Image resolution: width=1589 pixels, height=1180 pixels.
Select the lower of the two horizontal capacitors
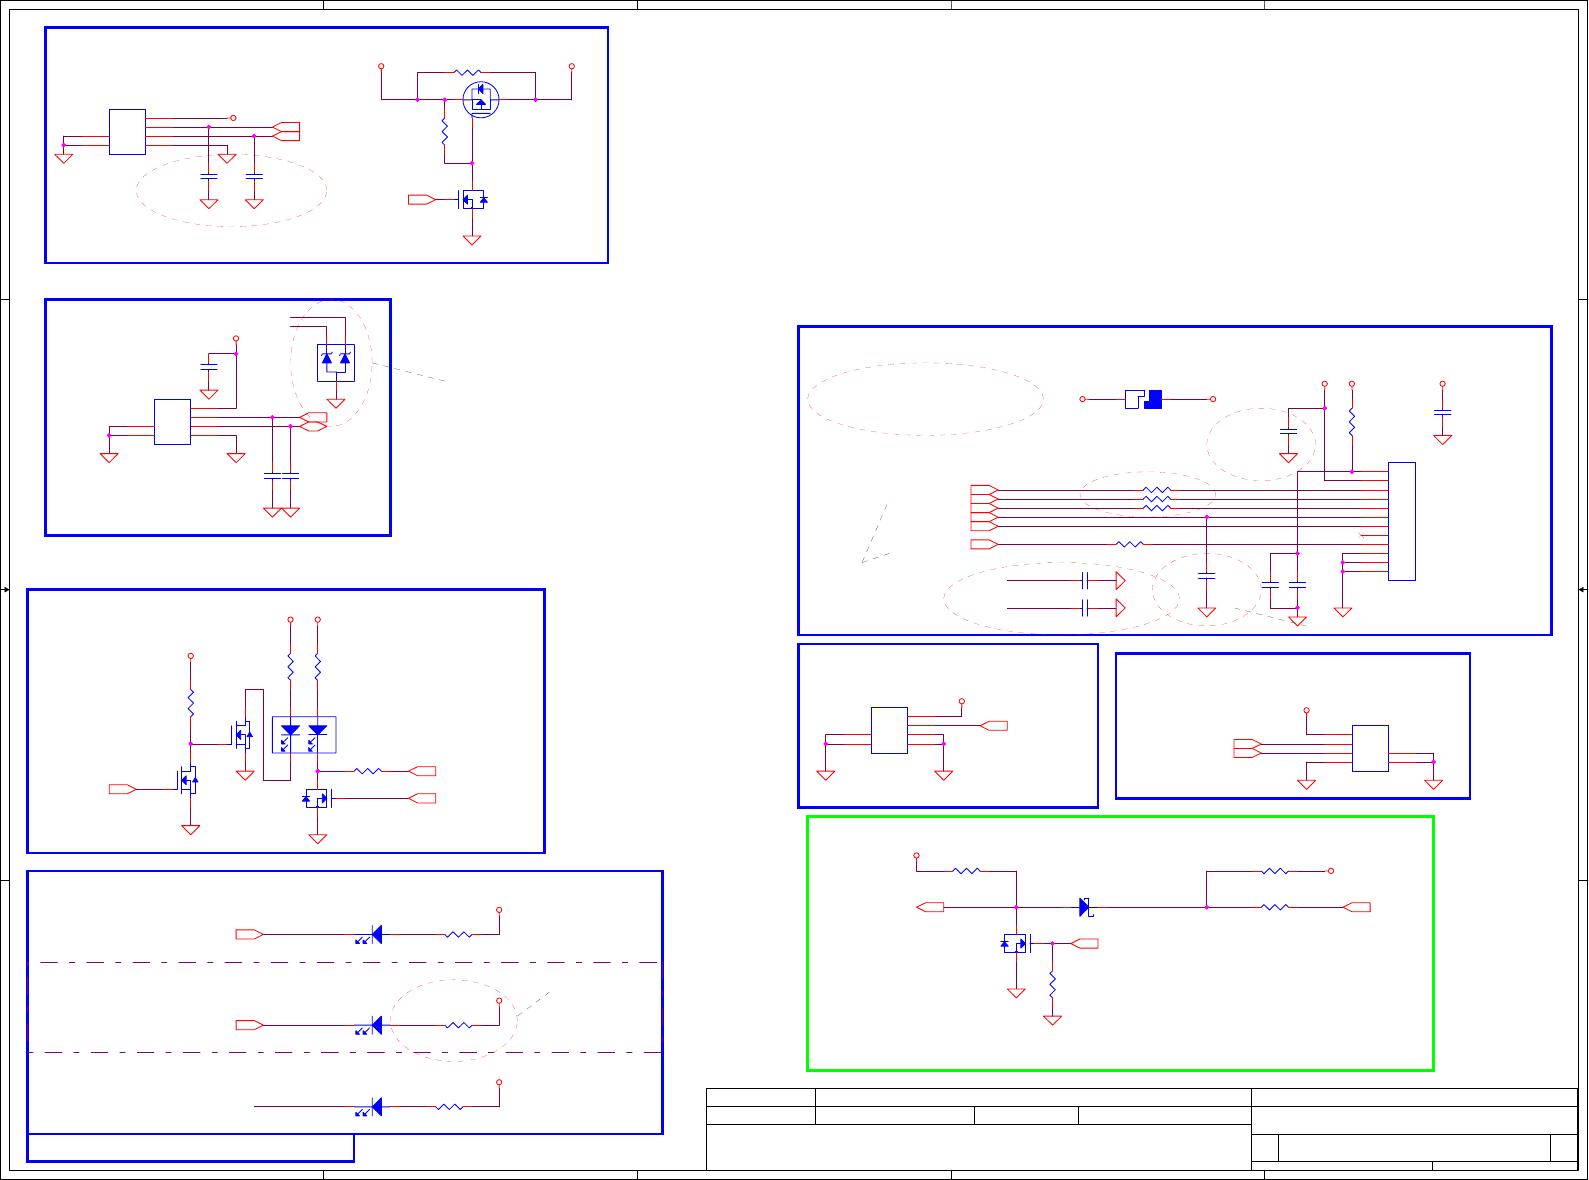click(1085, 608)
